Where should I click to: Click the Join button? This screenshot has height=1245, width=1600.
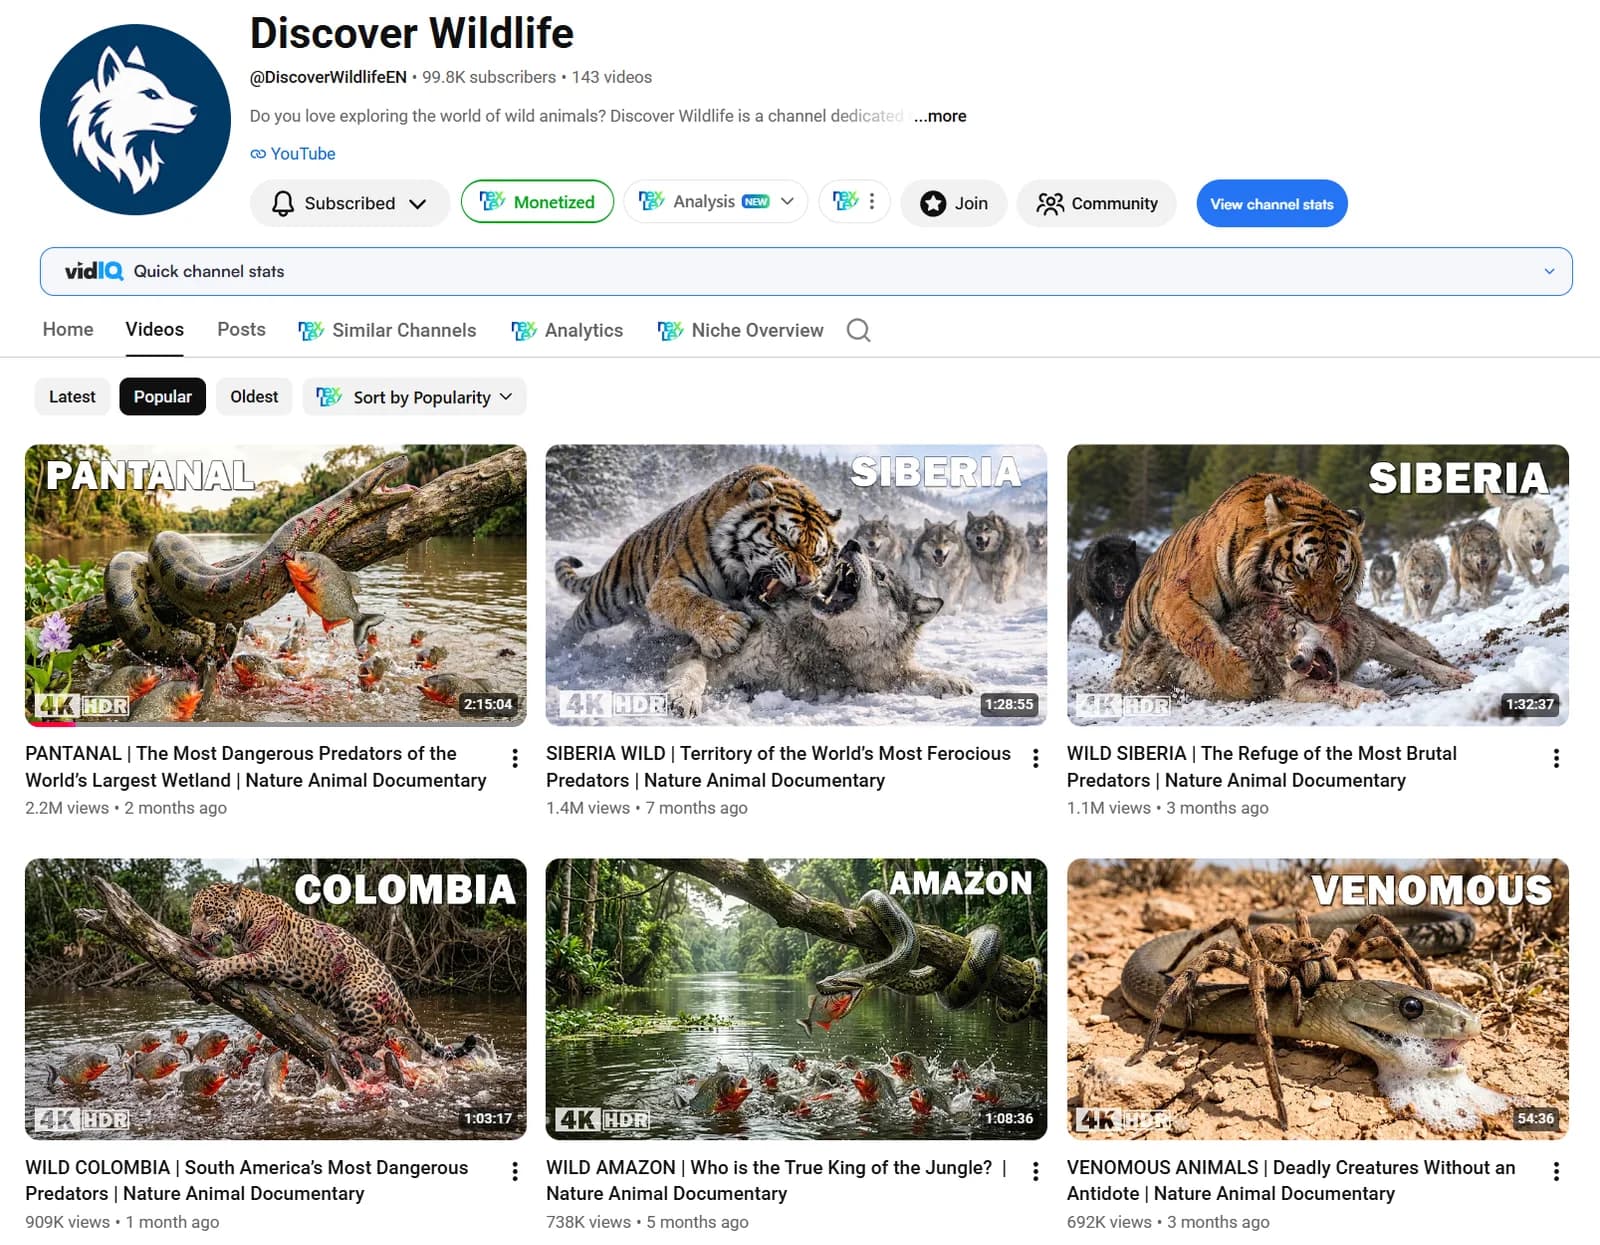954,204
